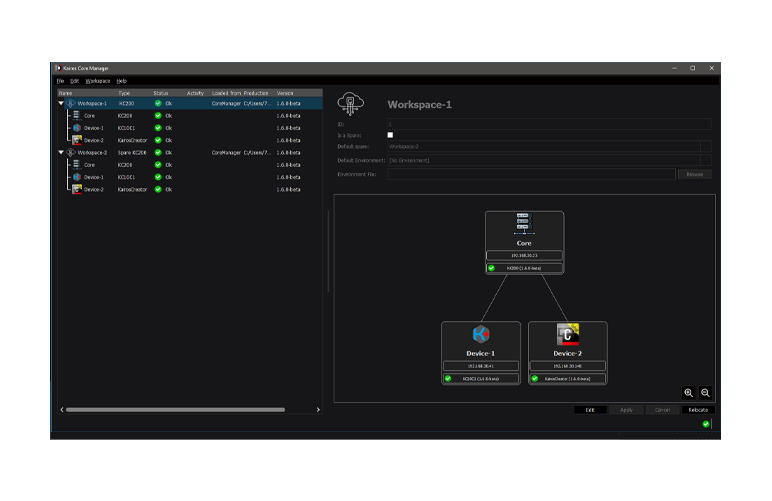Open the File menu
Image resolution: width=772 pixels, height=501 pixels.
60,81
